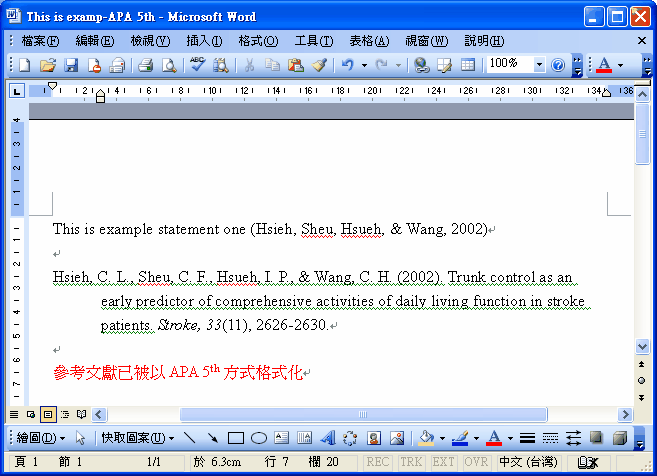This screenshot has width=657, height=476.
Task: Click the Format Painter brush icon
Action: point(319,65)
